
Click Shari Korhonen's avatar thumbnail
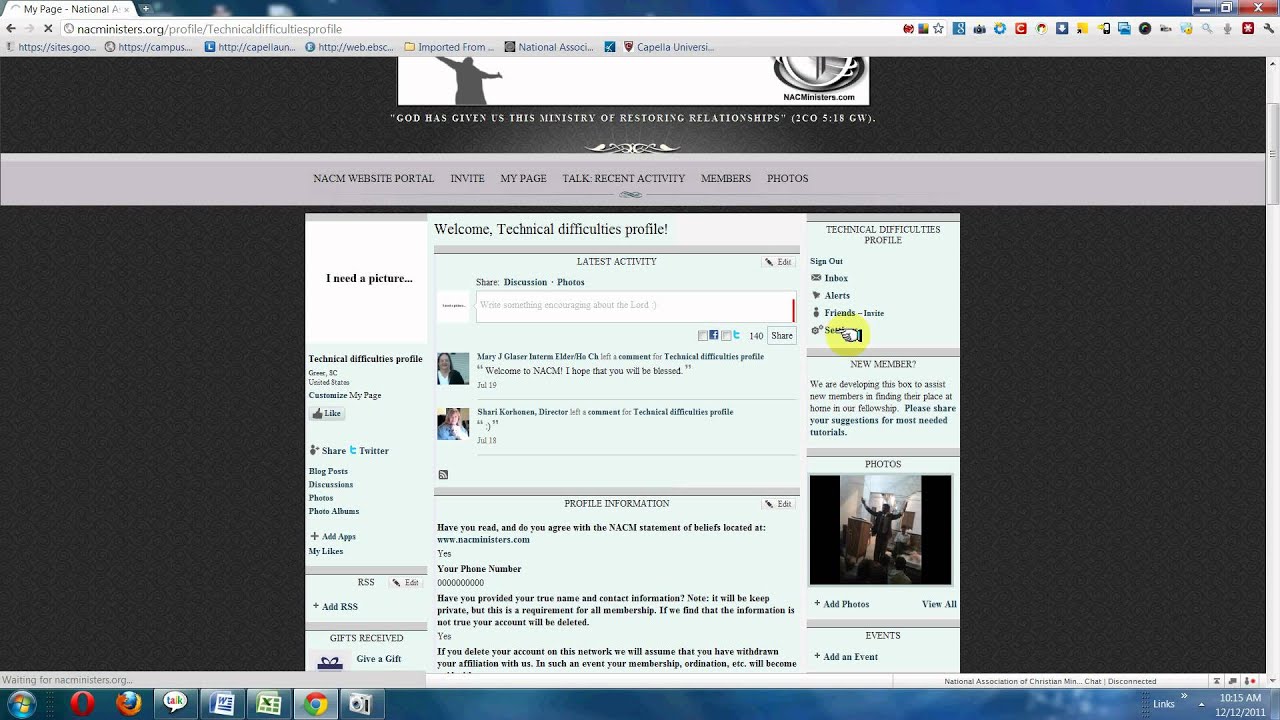point(453,423)
